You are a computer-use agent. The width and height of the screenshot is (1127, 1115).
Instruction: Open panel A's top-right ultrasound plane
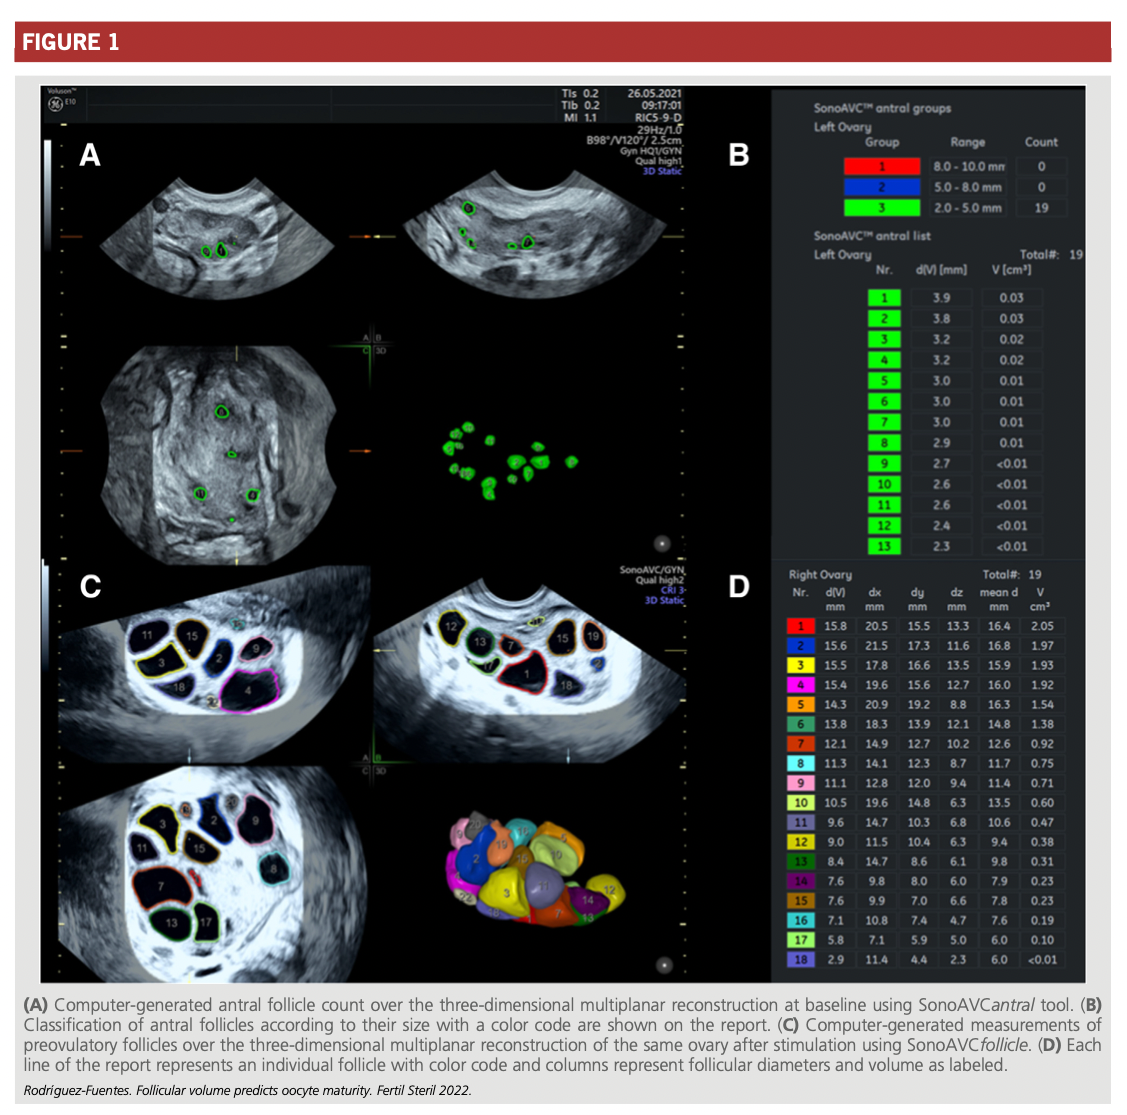click(x=535, y=234)
